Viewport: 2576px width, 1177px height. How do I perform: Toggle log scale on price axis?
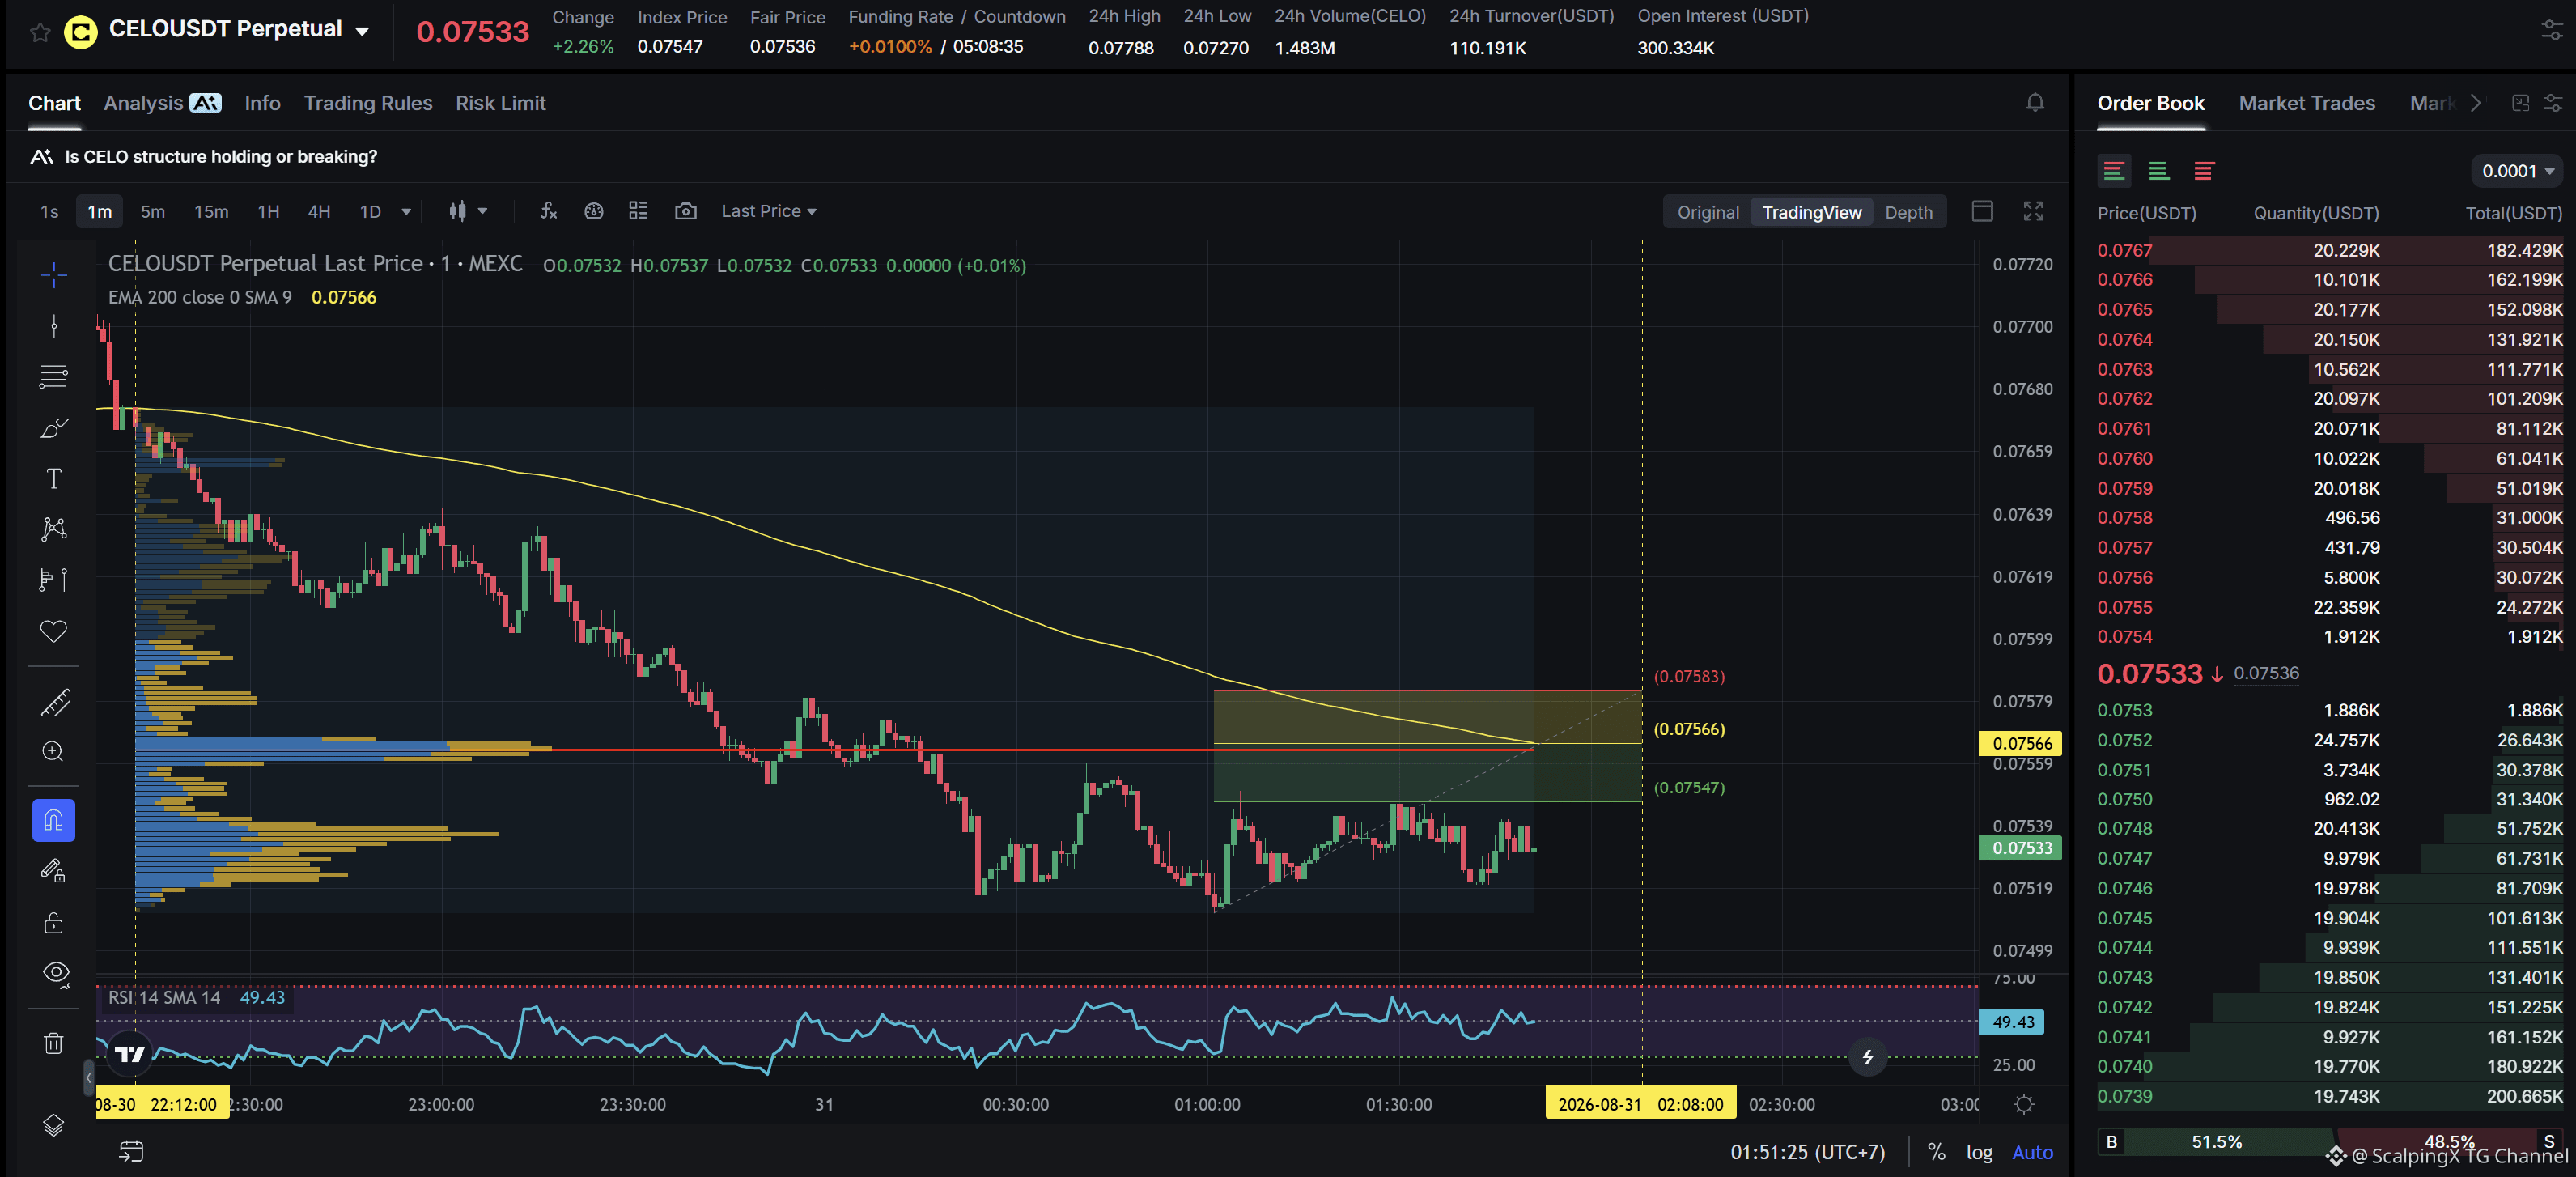coord(1979,1152)
